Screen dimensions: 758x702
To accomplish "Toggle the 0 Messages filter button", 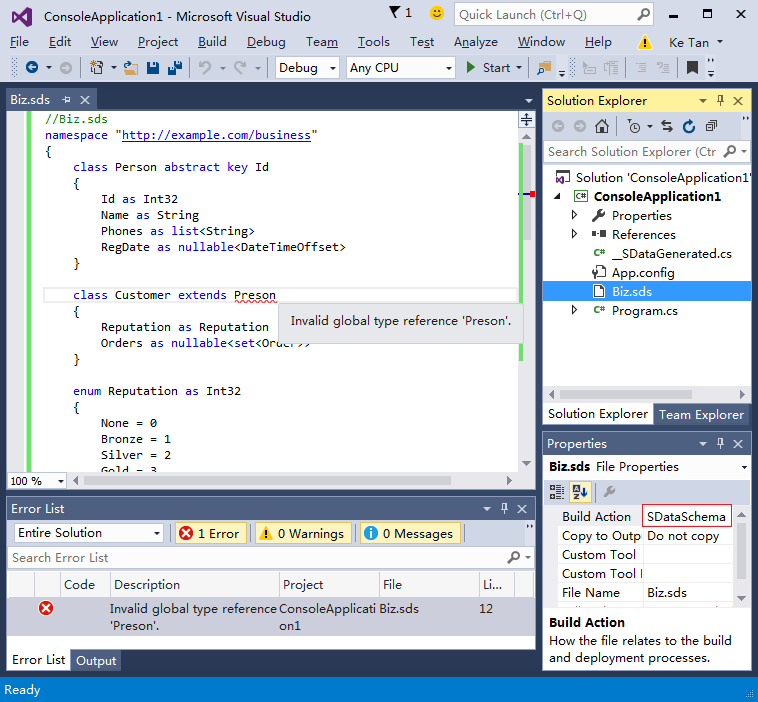I will point(410,533).
